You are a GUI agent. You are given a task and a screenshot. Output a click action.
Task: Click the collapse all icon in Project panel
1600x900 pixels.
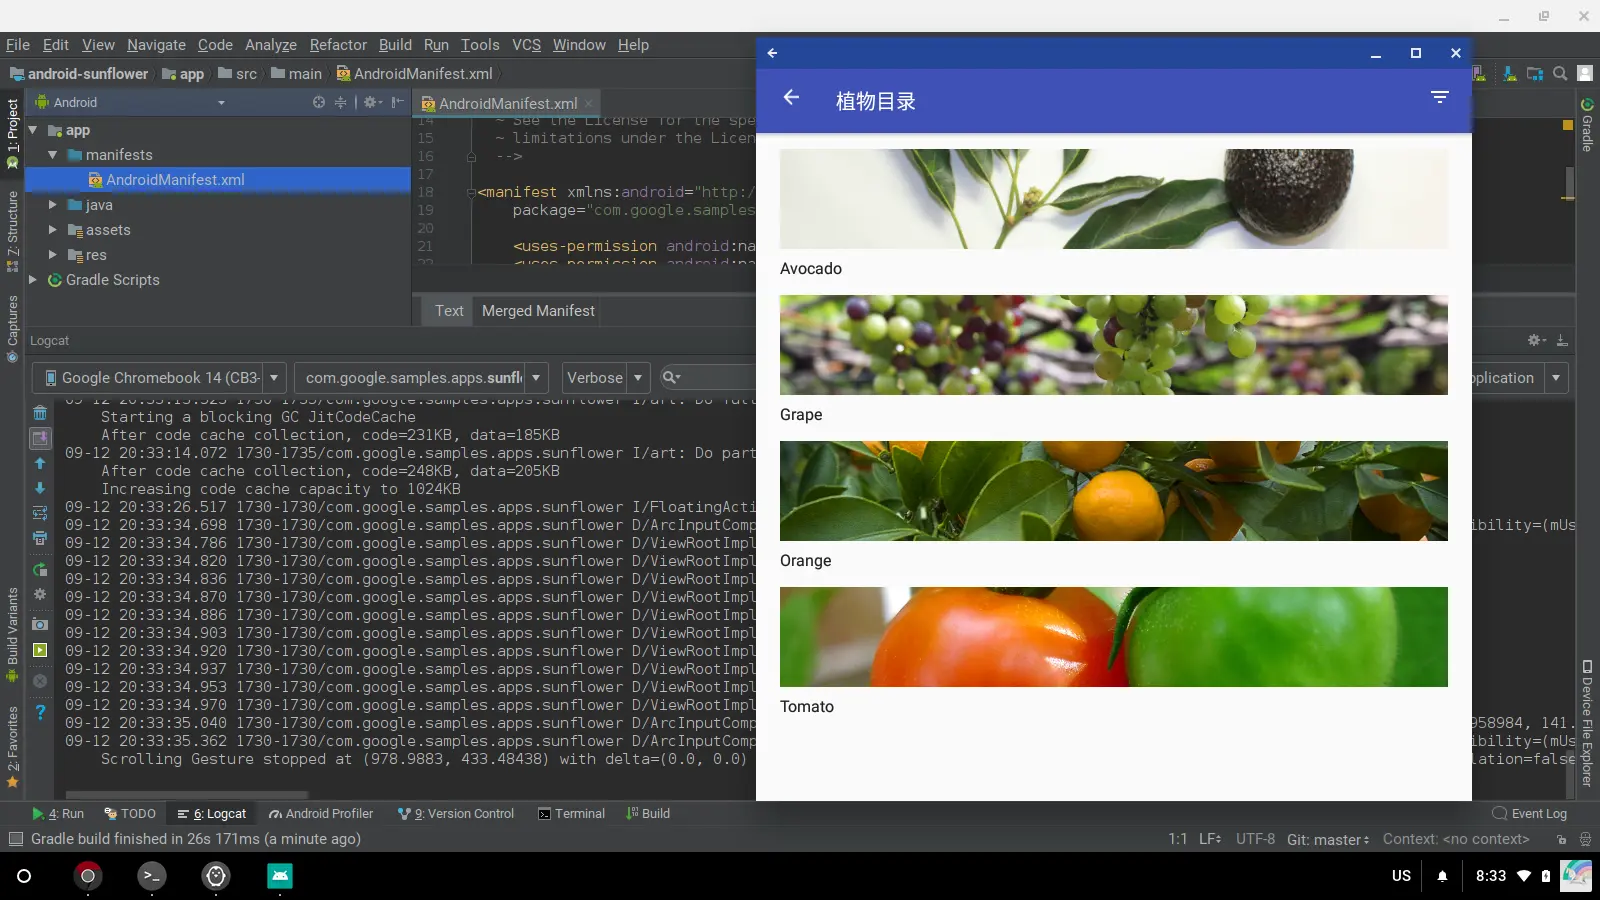point(340,102)
